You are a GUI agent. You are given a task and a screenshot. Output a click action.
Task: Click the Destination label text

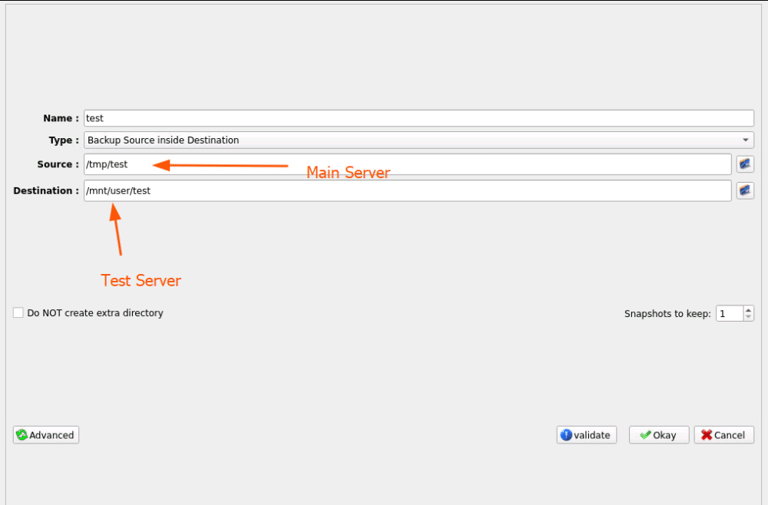tap(46, 191)
